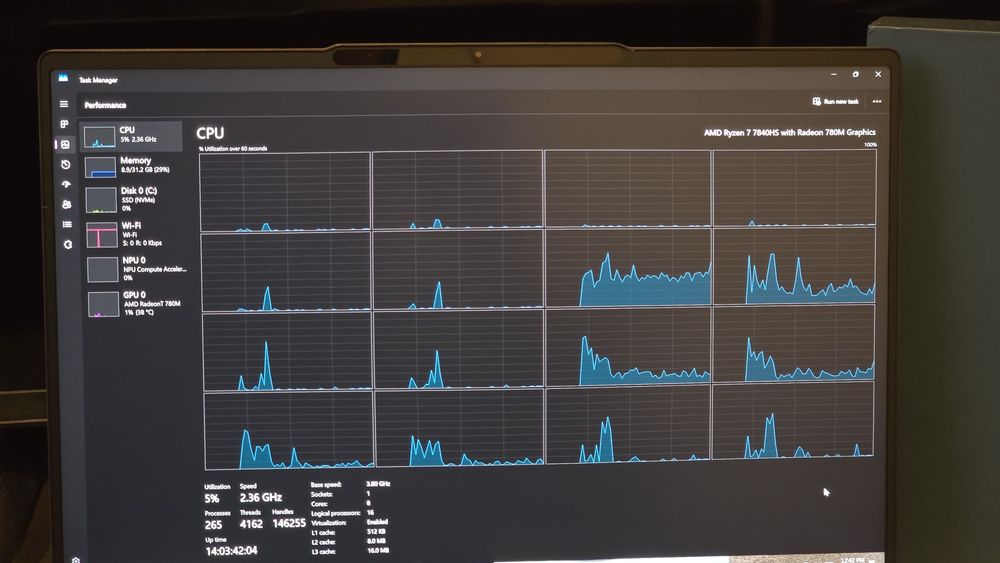Click the Threads count 4162
This screenshot has width=1000, height=563.
tap(251, 524)
